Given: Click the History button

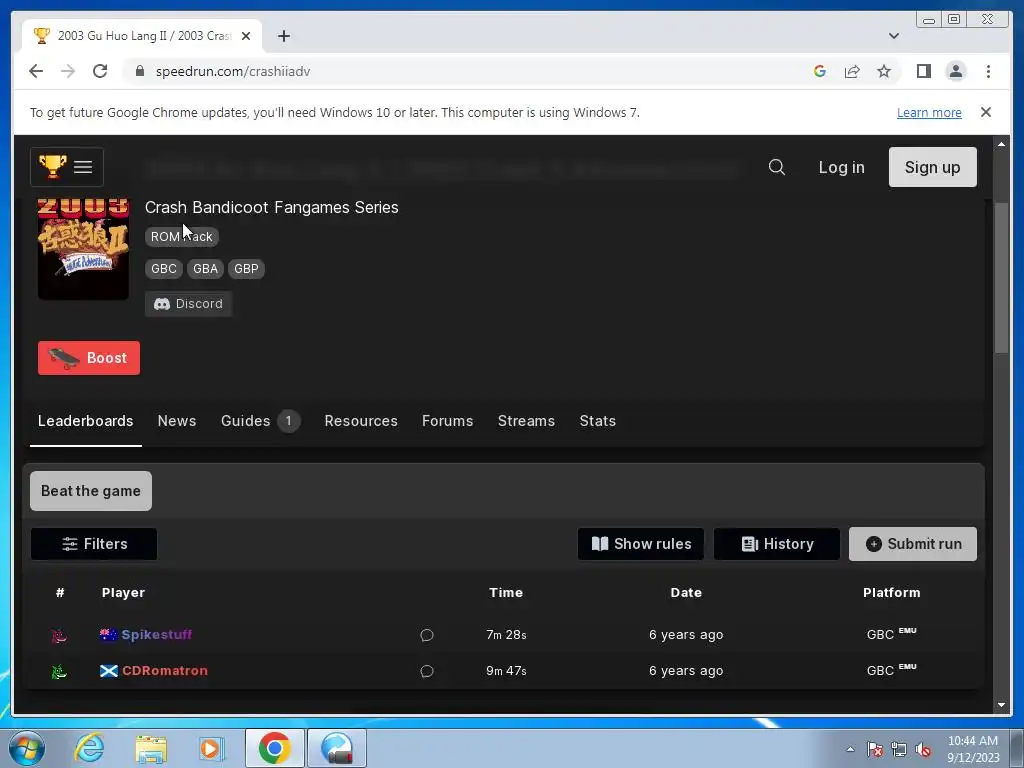Looking at the screenshot, I should tap(776, 544).
